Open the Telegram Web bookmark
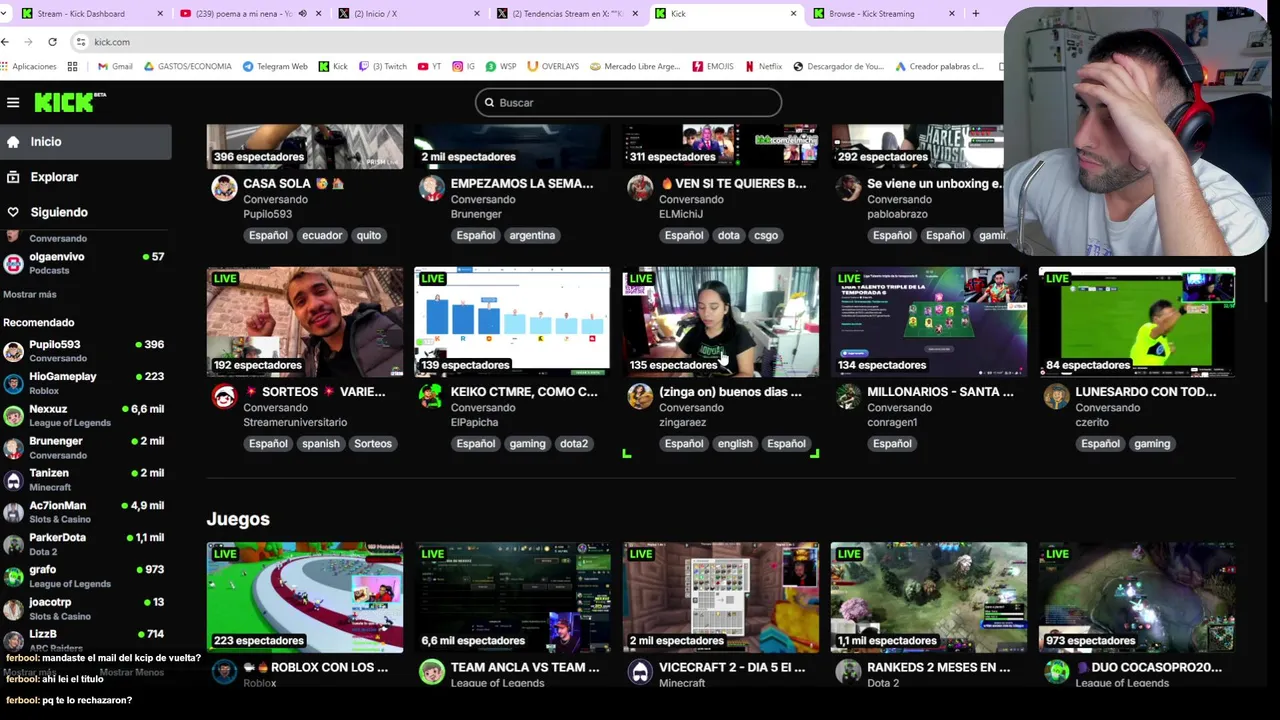The height and width of the screenshot is (720, 1280). pos(275,66)
